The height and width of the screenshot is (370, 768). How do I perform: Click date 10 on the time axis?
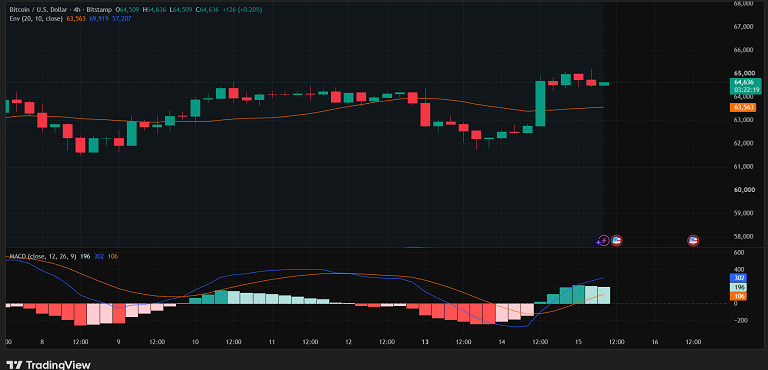[x=195, y=342]
